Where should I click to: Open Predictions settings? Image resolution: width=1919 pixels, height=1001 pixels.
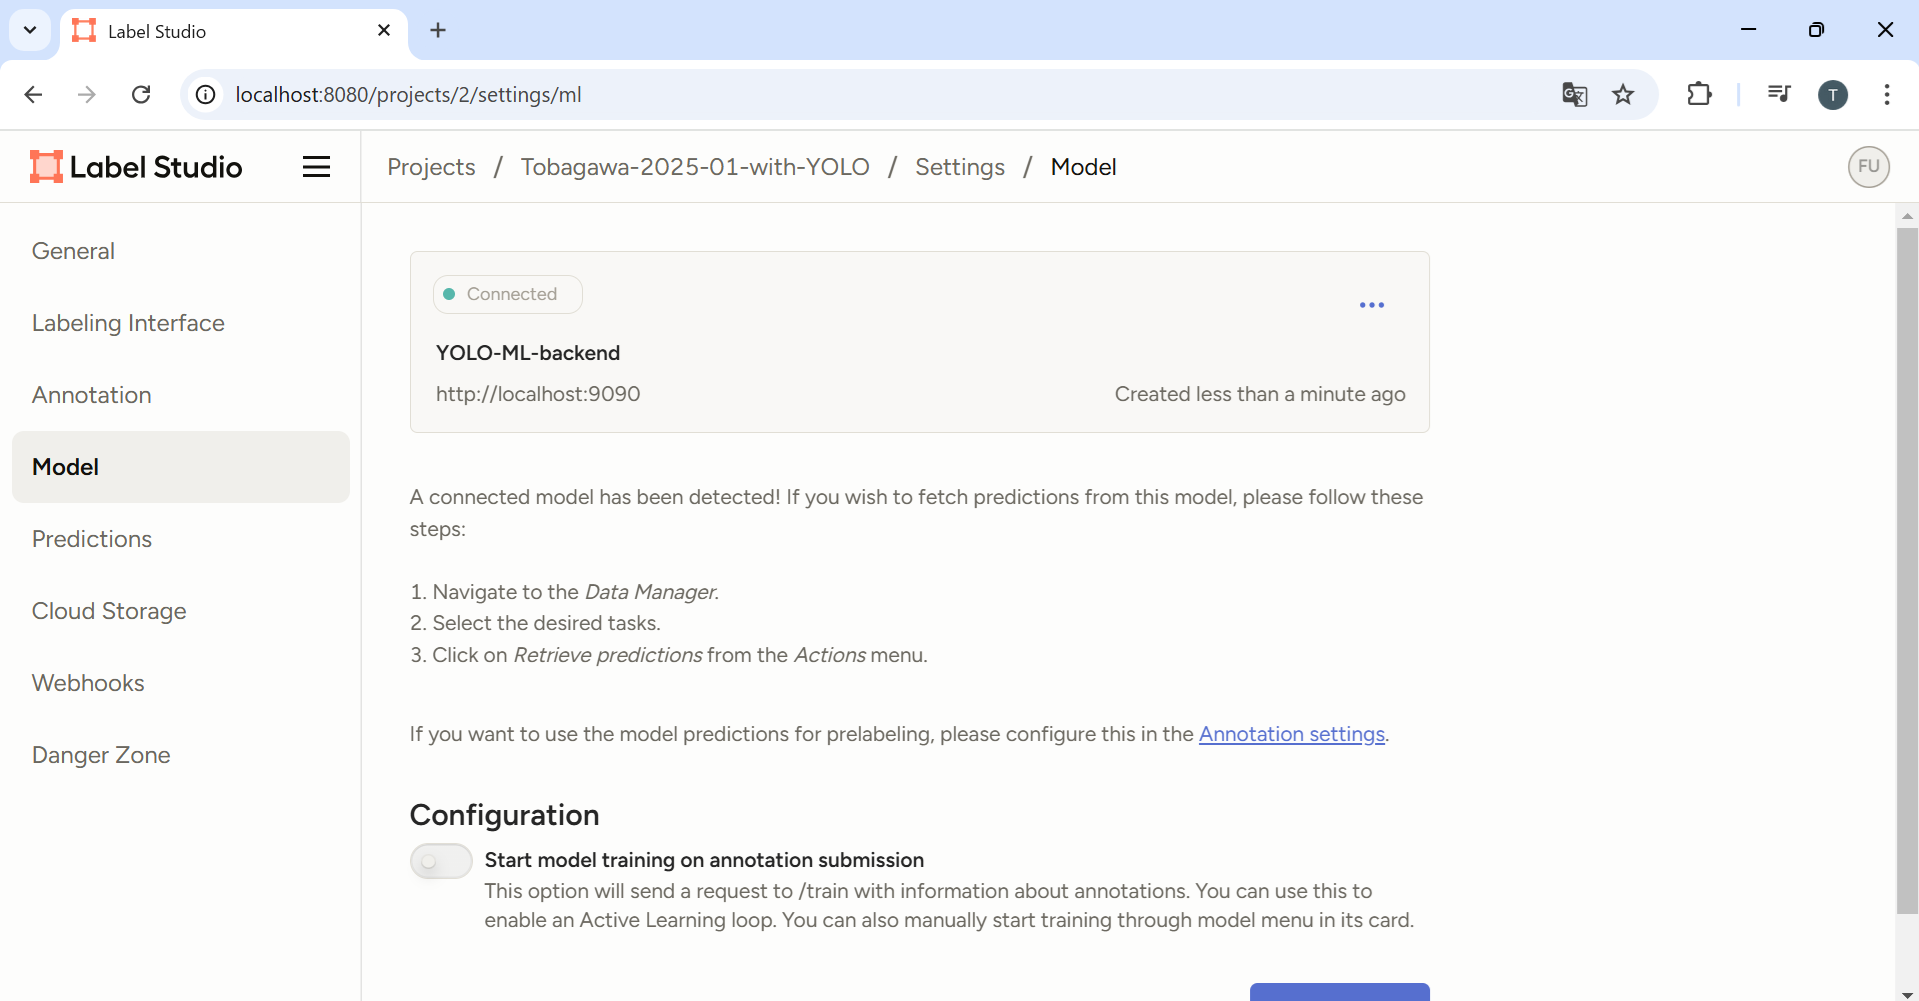[181, 539]
